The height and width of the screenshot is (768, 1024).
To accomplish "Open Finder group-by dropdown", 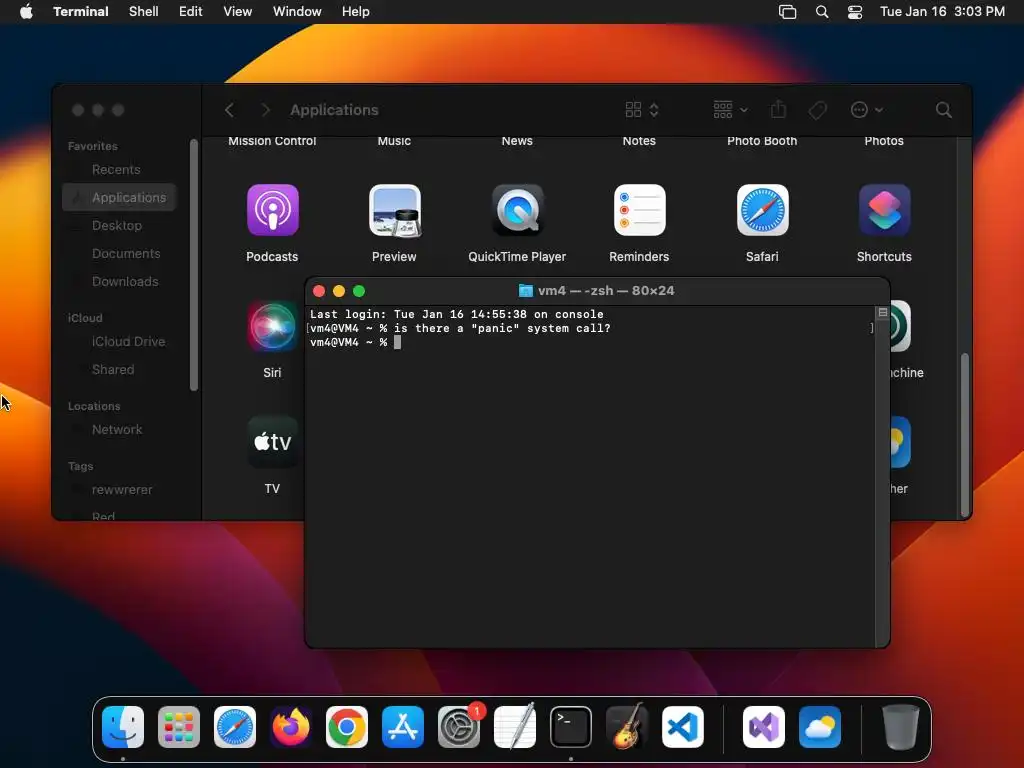I will tap(730, 110).
